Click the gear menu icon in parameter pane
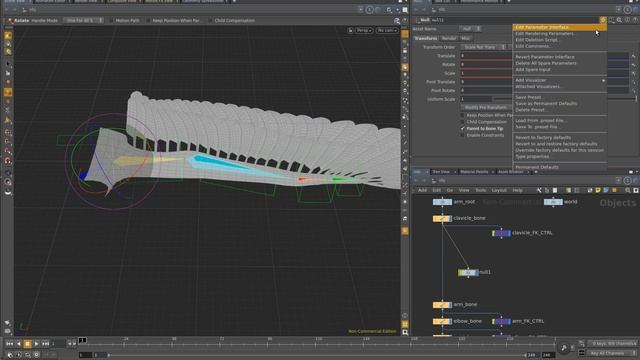The image size is (640, 360). [603, 20]
